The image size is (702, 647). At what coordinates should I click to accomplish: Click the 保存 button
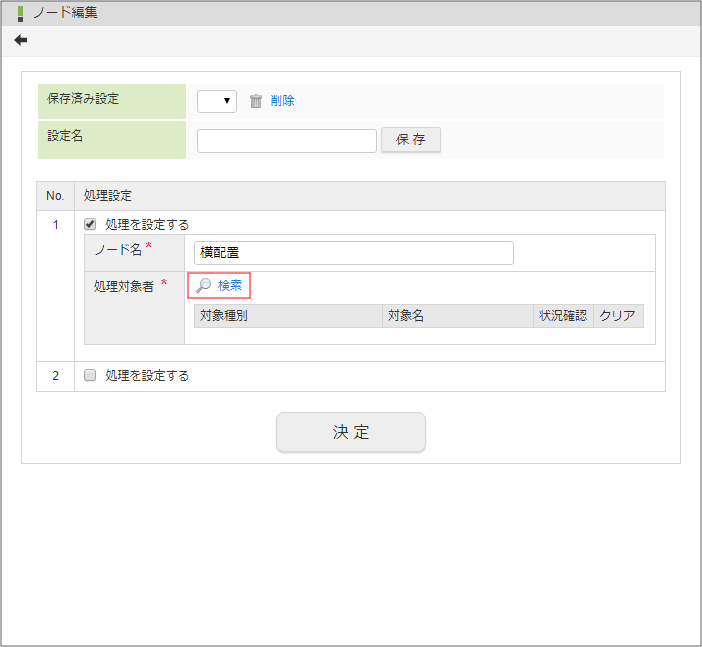[411, 140]
